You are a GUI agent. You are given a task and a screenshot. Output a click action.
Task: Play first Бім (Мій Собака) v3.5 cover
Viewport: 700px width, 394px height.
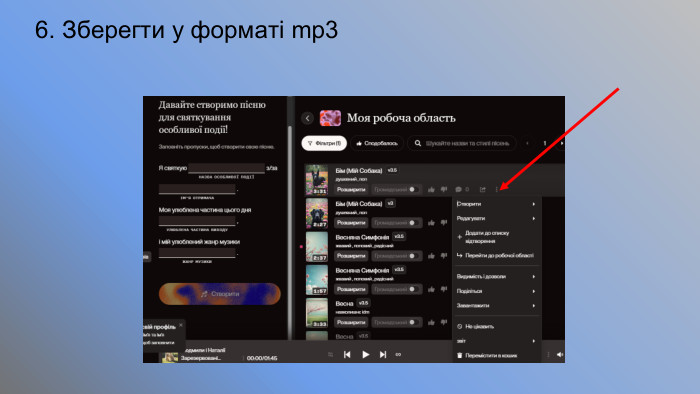[317, 180]
